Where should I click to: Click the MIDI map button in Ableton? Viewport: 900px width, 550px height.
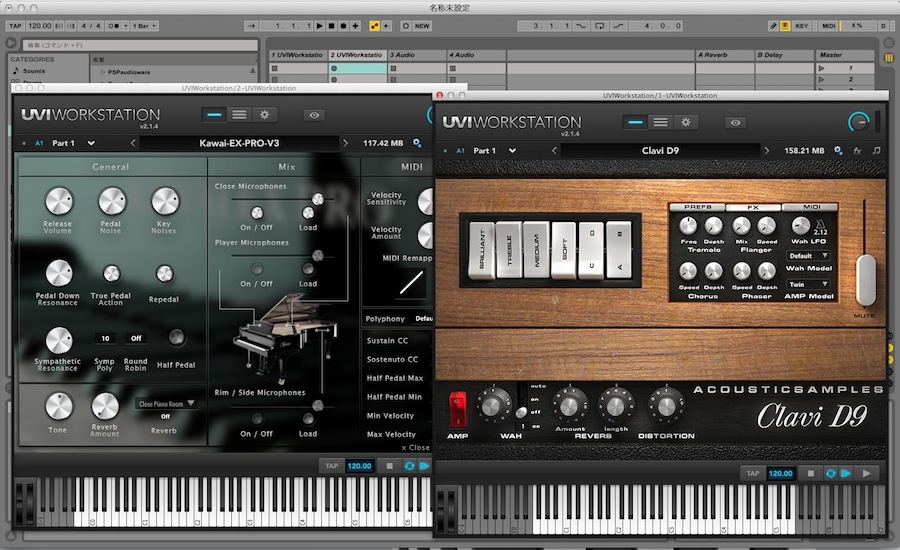pos(828,26)
